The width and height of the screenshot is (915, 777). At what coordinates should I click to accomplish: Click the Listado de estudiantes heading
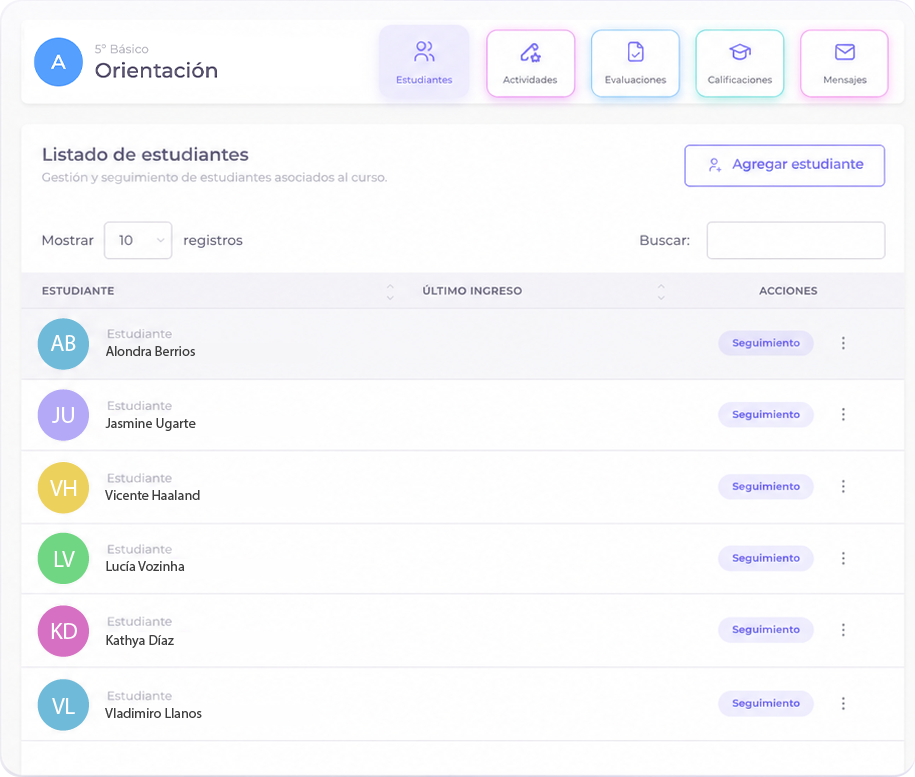(145, 155)
